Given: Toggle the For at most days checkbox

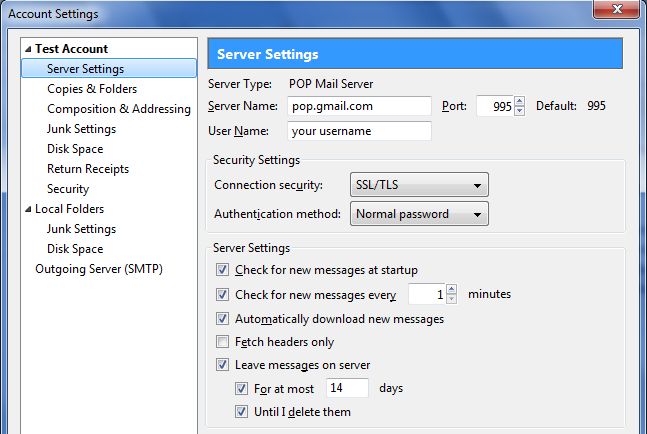Looking at the screenshot, I should coord(241,389).
